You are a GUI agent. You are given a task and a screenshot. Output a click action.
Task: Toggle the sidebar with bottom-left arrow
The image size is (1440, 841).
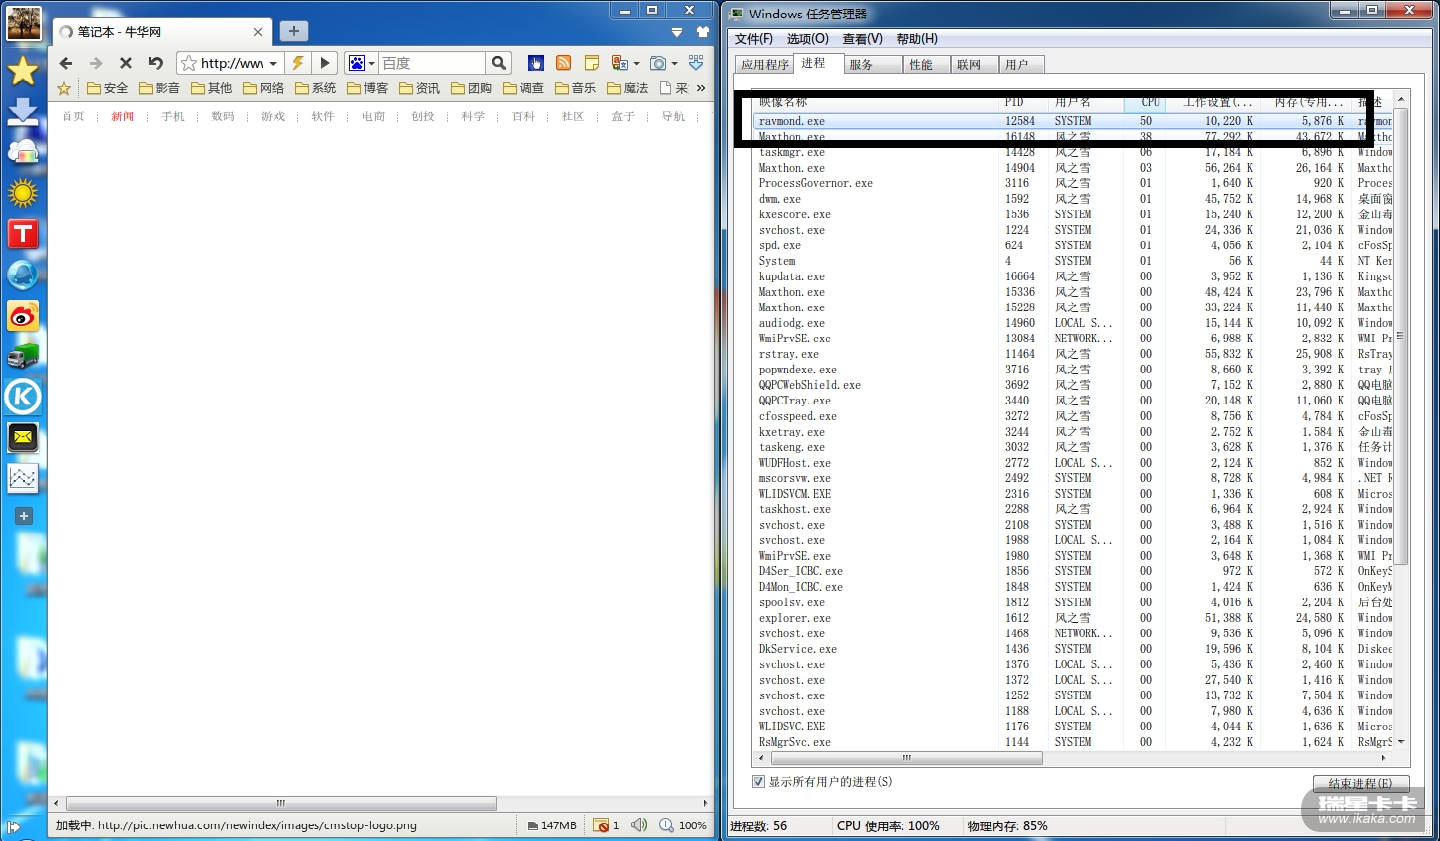point(14,827)
